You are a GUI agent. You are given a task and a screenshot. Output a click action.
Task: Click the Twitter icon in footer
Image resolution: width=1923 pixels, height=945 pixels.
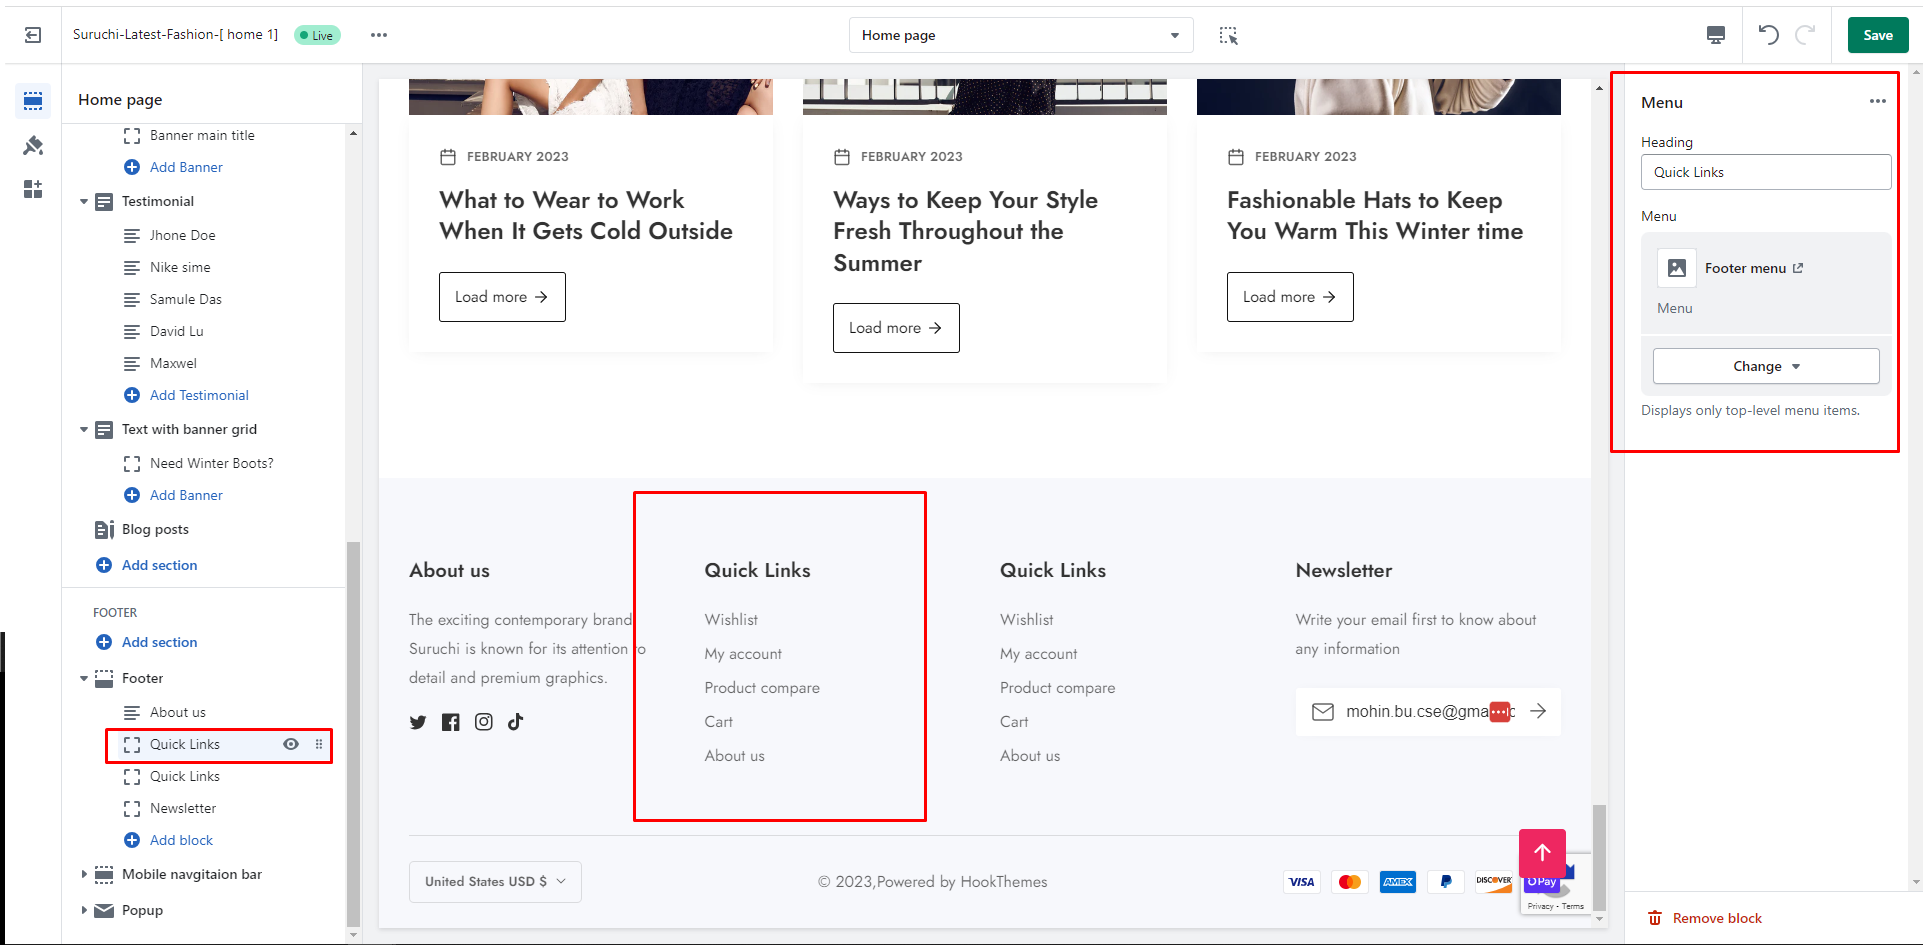[x=418, y=722]
